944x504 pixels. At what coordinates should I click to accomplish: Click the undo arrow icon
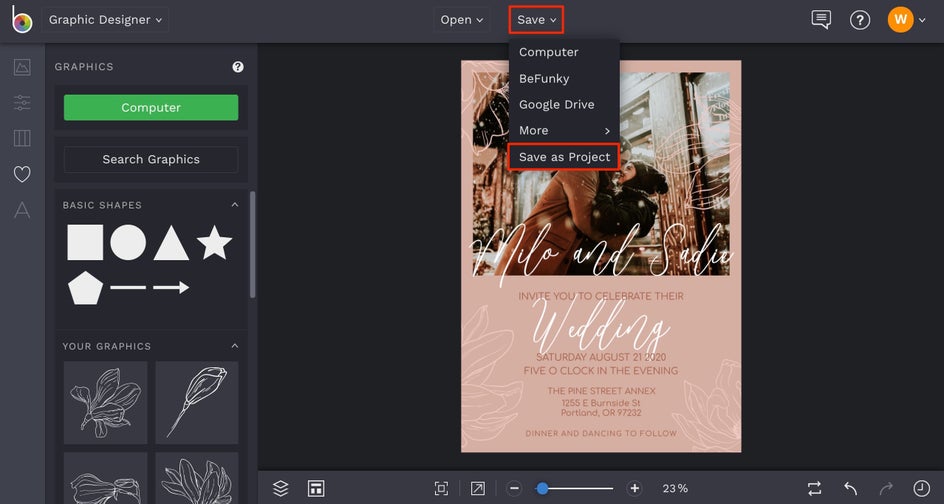[x=850, y=488]
